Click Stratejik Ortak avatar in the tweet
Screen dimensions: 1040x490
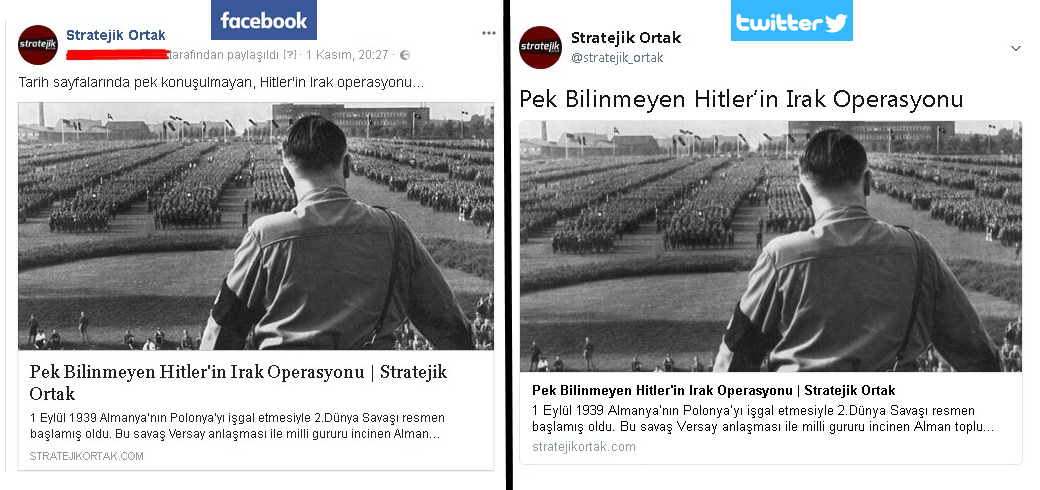[x=541, y=47]
